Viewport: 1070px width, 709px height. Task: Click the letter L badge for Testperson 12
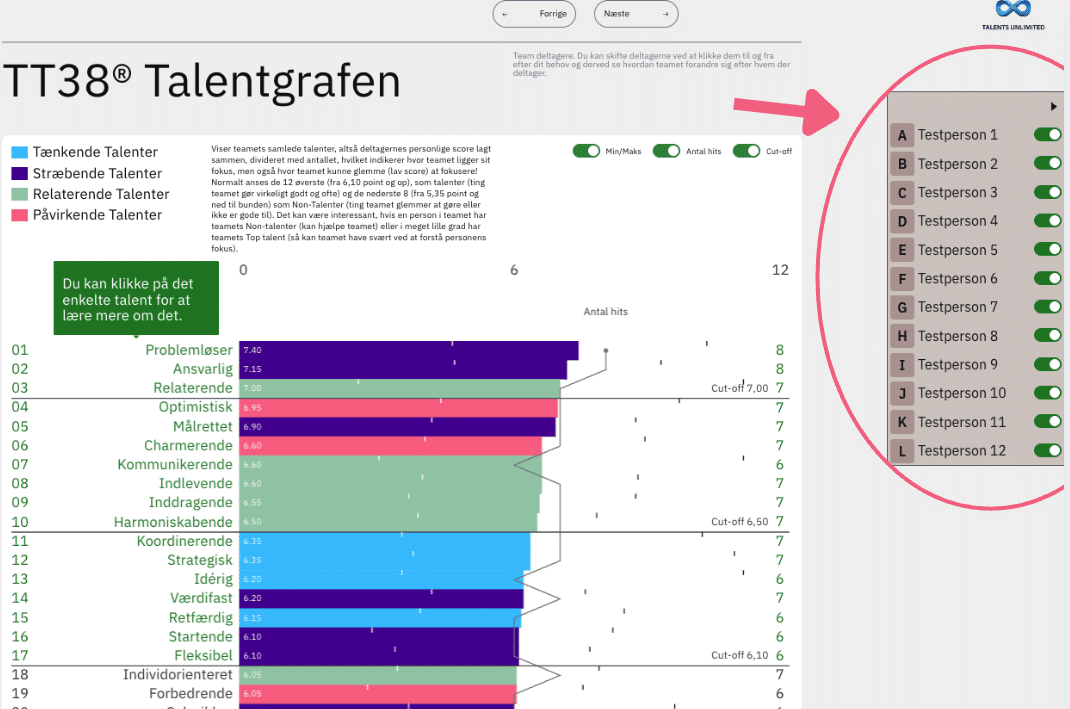(902, 451)
